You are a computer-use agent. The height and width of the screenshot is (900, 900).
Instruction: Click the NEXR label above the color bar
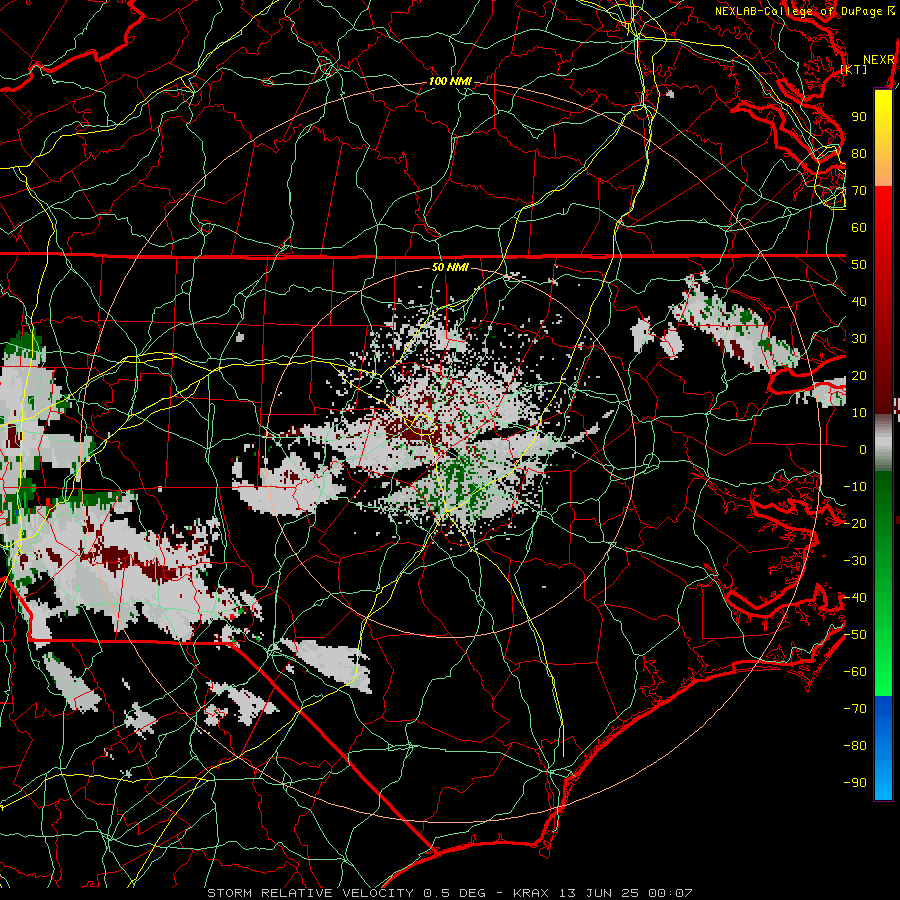[x=879, y=60]
